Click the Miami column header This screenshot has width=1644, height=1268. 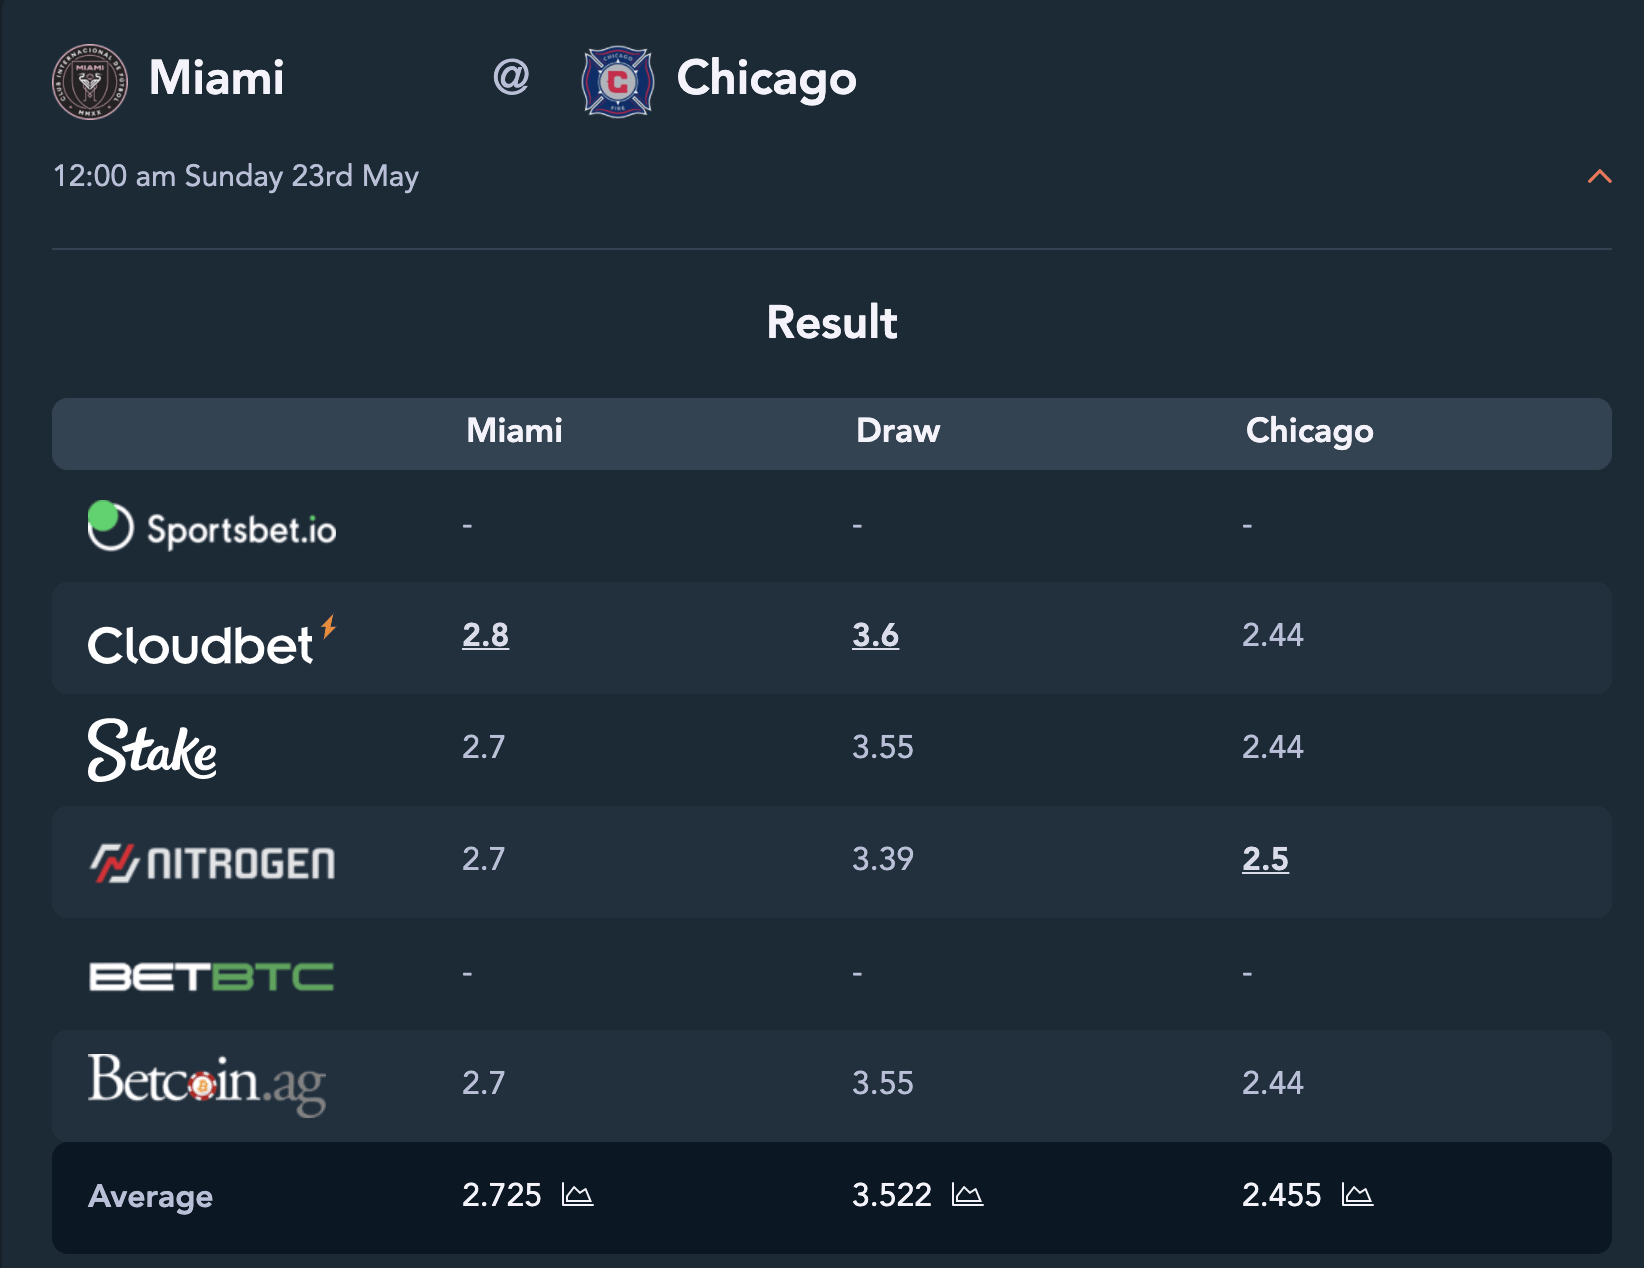[514, 431]
